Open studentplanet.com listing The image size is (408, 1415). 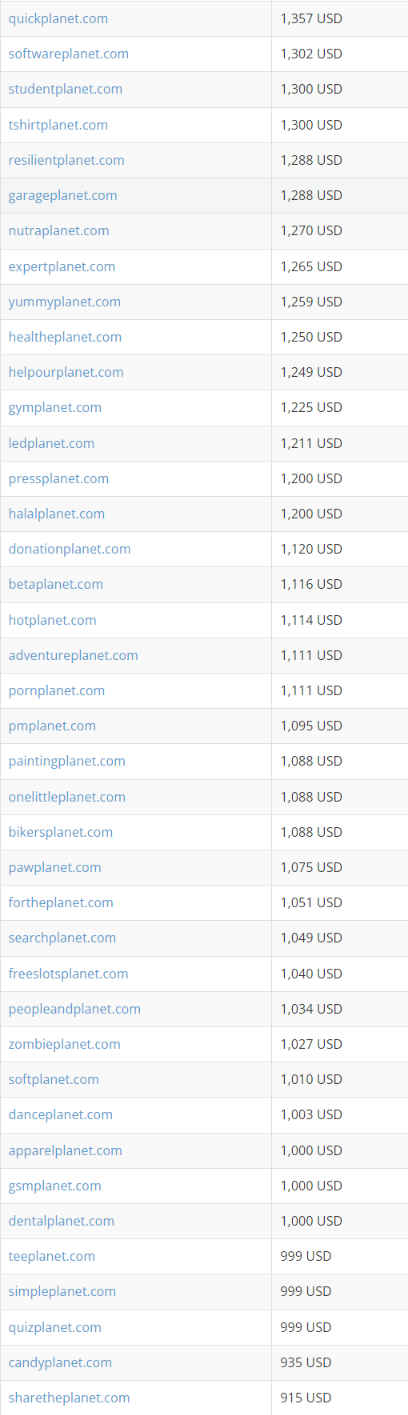[x=65, y=89]
